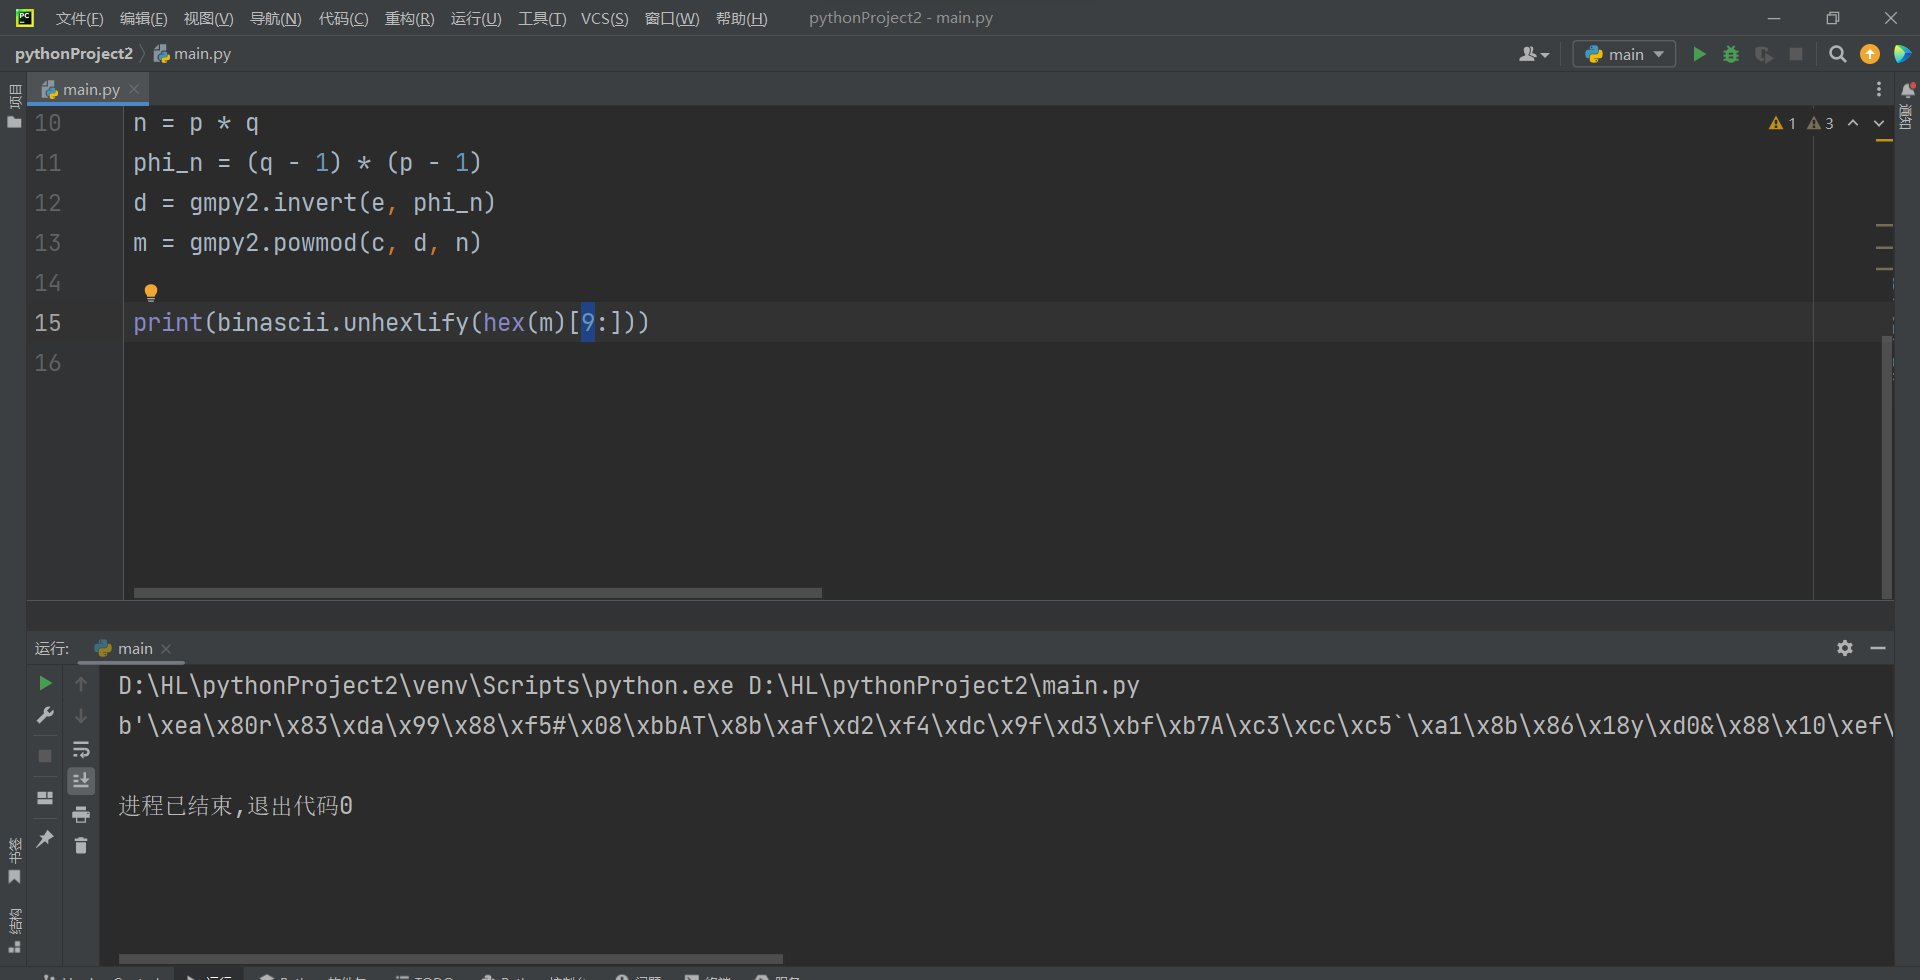Open the colorful JetBrains Toolbox icon

click(1902, 54)
